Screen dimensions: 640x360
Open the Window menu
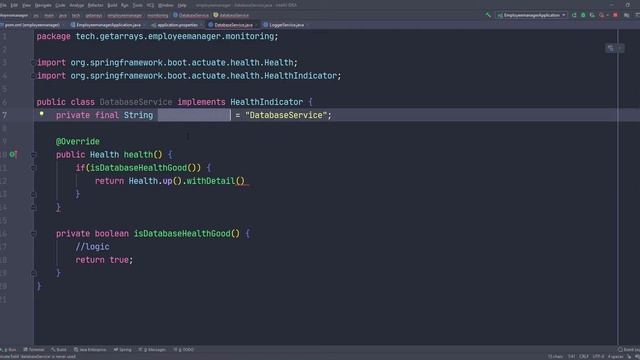pyautogui.click(x=165, y=5)
